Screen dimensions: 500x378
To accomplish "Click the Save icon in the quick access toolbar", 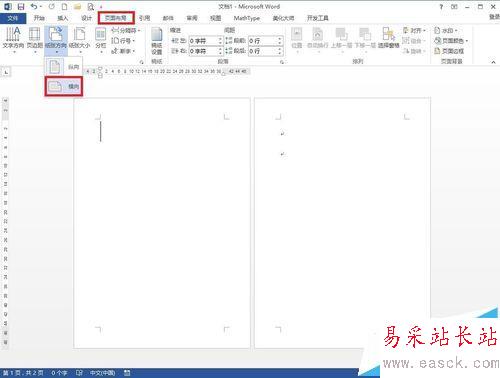I will coord(21,6).
